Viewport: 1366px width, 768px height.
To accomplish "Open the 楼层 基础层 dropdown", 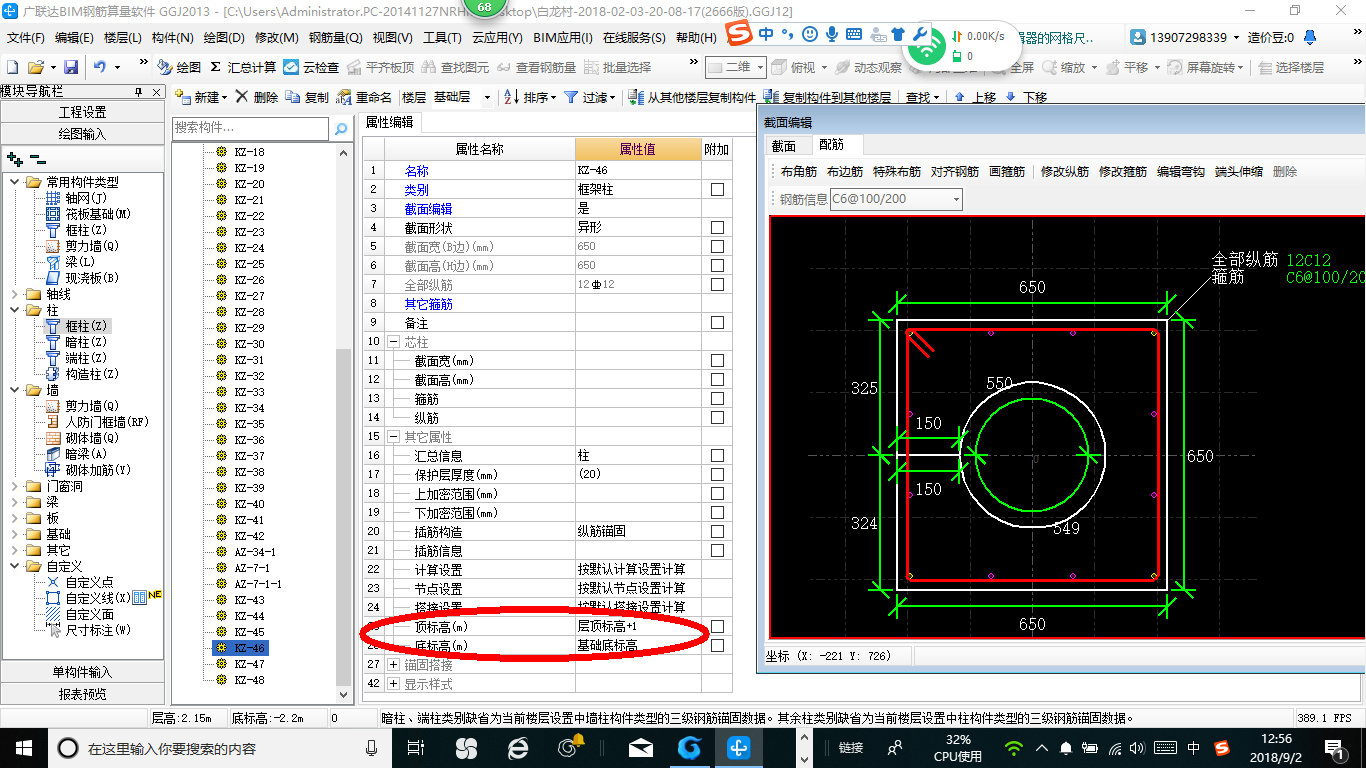I will click(x=487, y=97).
